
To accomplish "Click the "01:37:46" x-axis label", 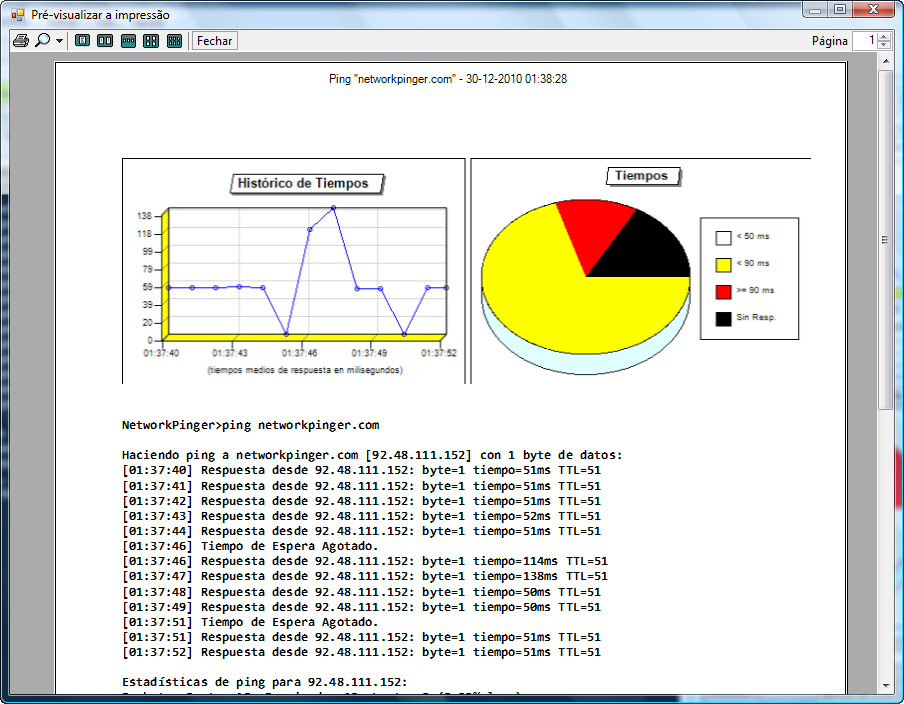I will [x=299, y=353].
